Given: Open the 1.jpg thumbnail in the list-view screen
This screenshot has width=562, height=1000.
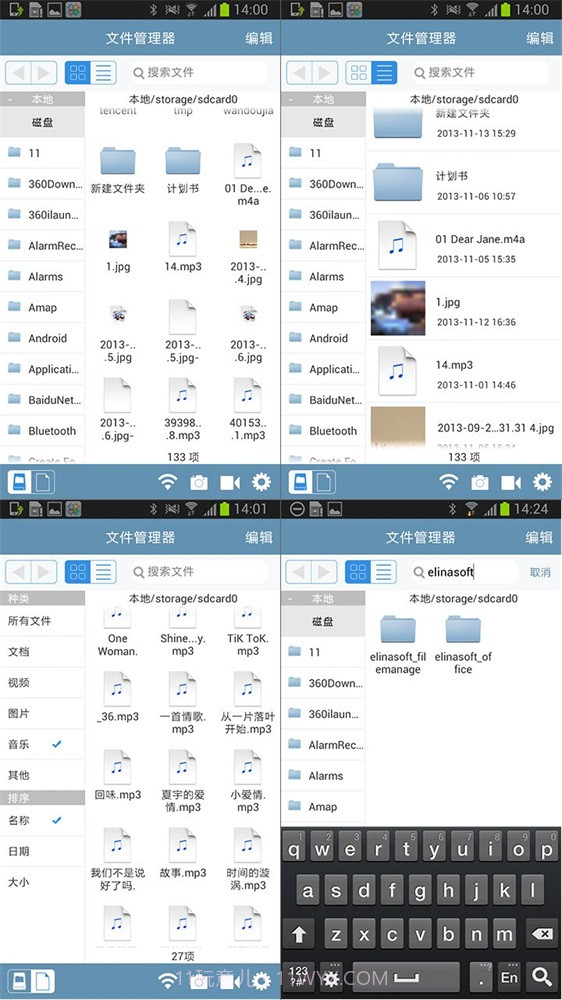Looking at the screenshot, I should click(x=398, y=307).
